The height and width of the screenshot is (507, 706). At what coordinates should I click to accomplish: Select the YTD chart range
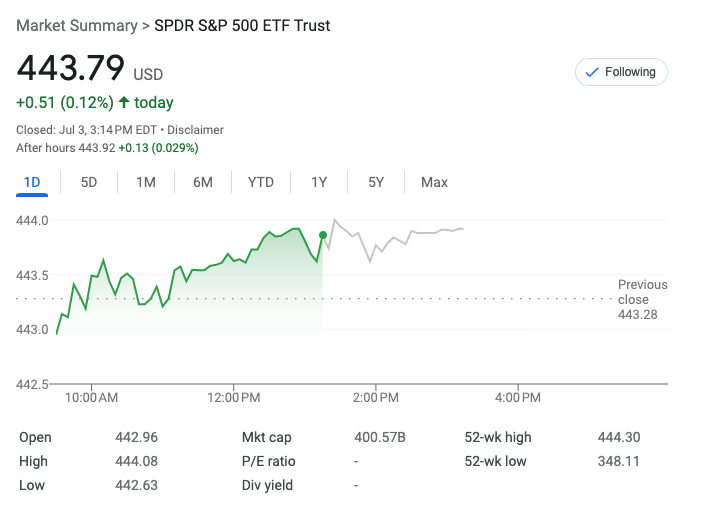[x=261, y=182]
